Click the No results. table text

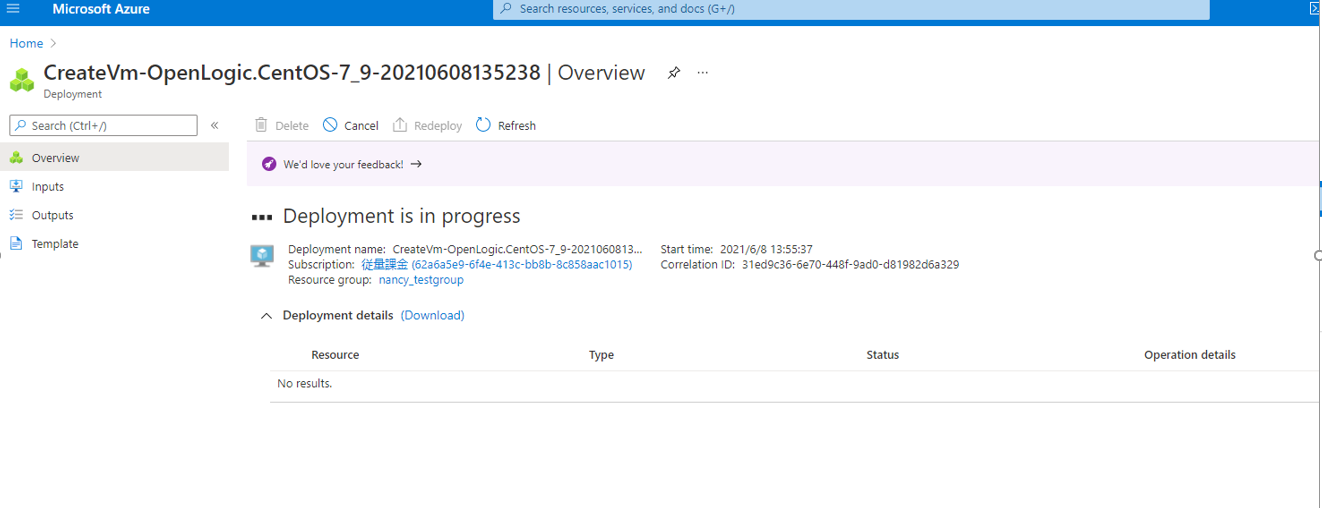tap(305, 384)
